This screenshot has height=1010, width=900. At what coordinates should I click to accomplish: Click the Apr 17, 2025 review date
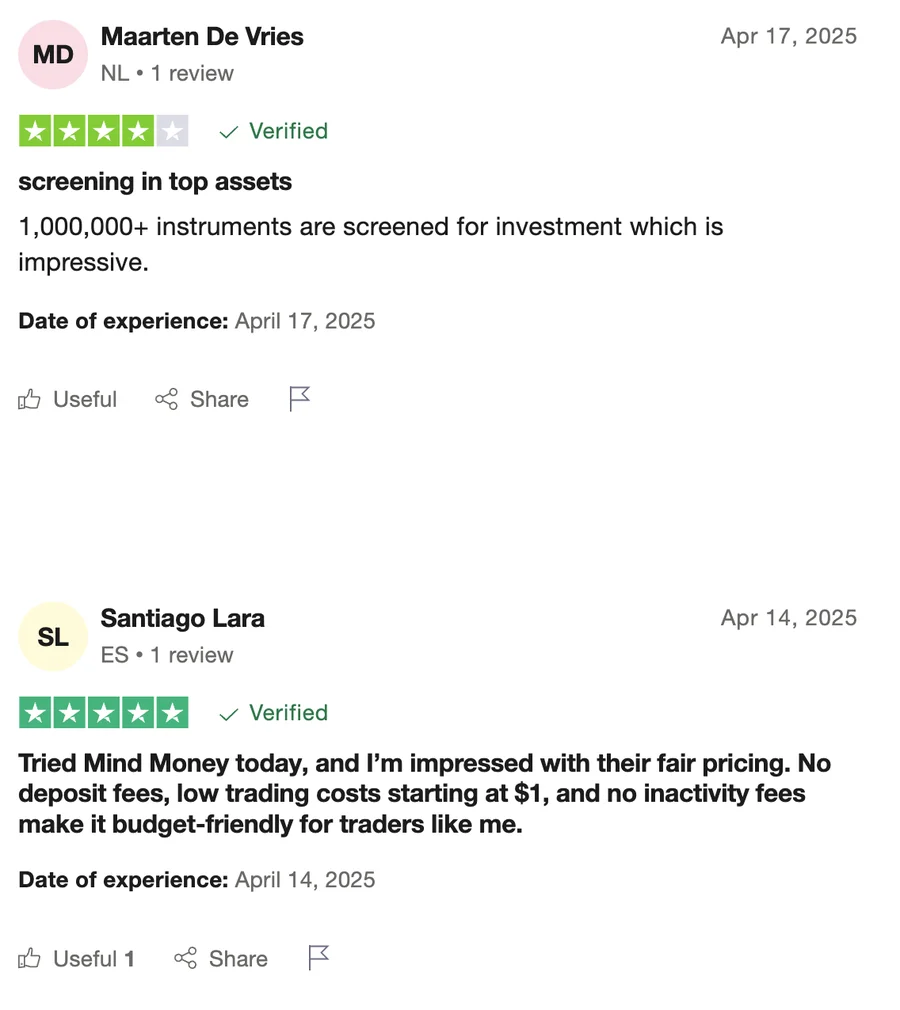788,36
